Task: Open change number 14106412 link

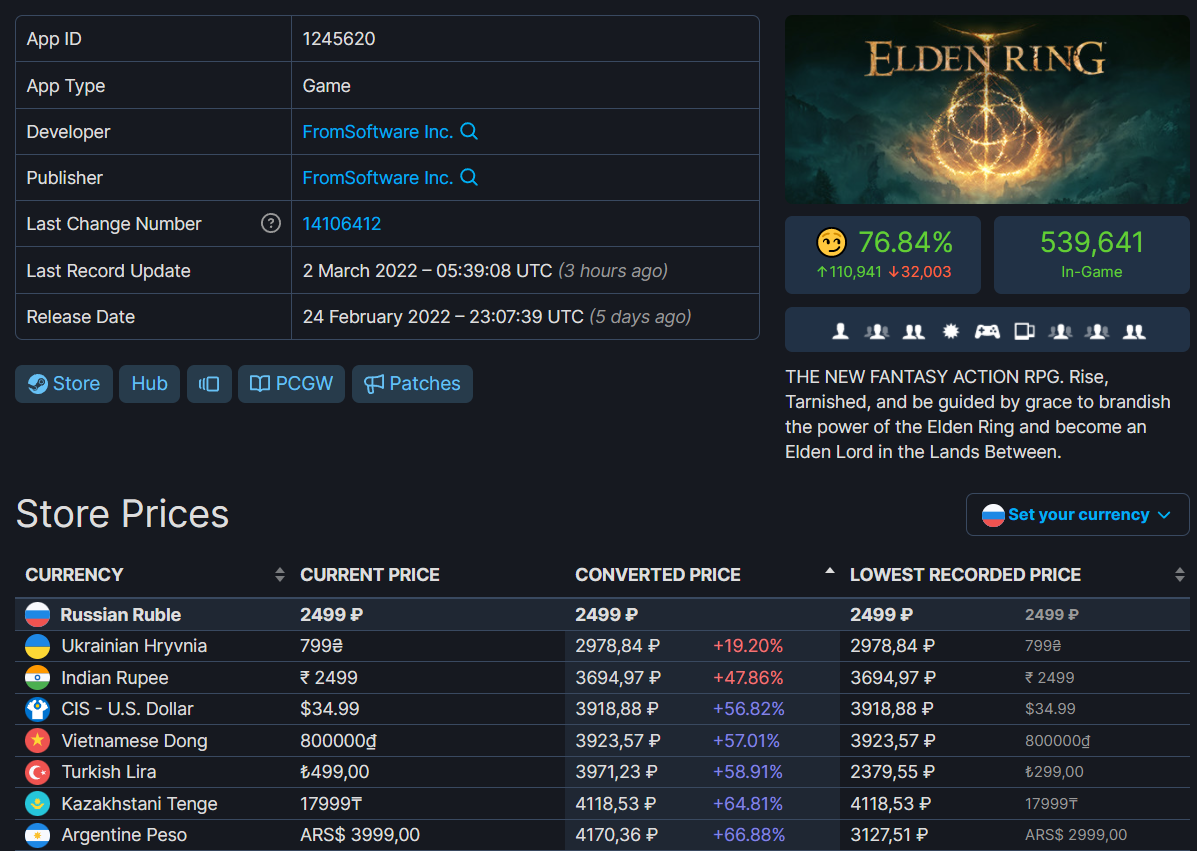Action: [x=341, y=224]
